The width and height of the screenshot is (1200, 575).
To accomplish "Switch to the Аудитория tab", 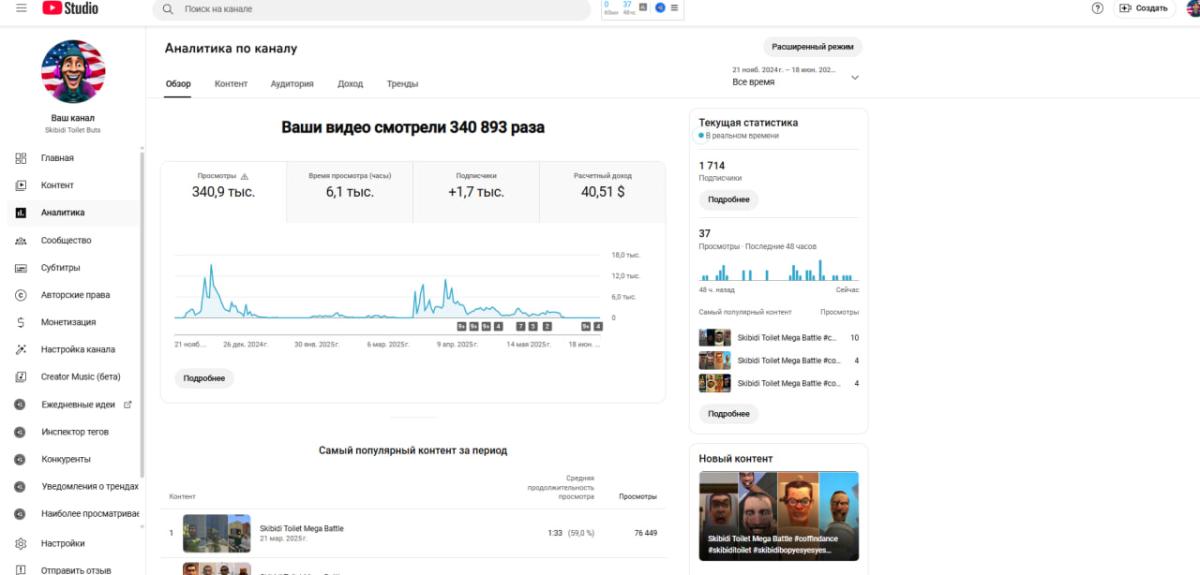I will (292, 85).
